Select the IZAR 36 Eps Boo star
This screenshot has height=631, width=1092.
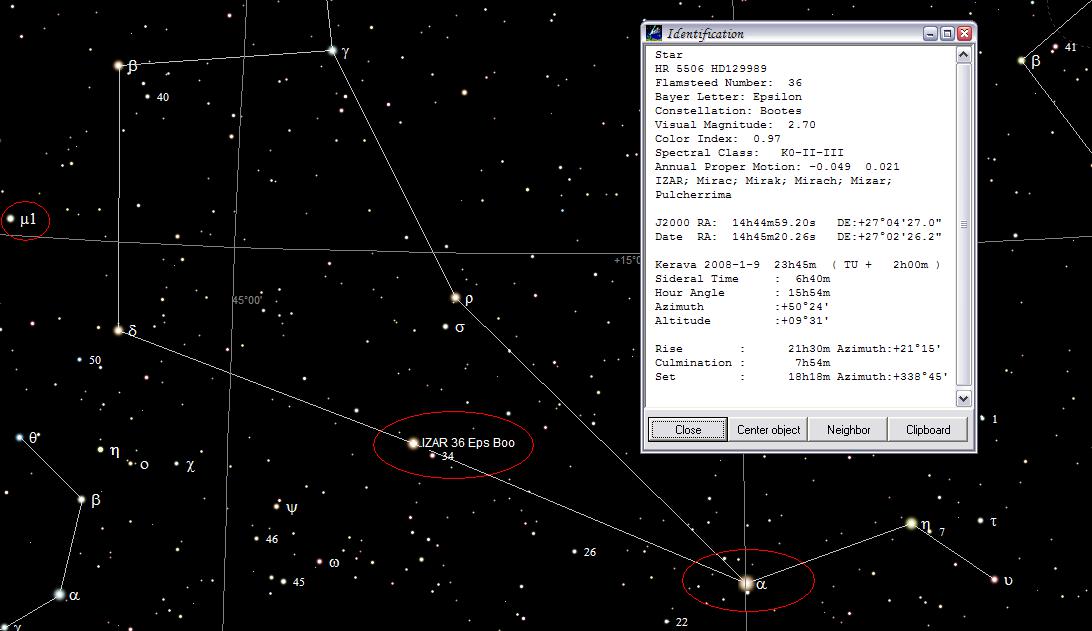413,442
